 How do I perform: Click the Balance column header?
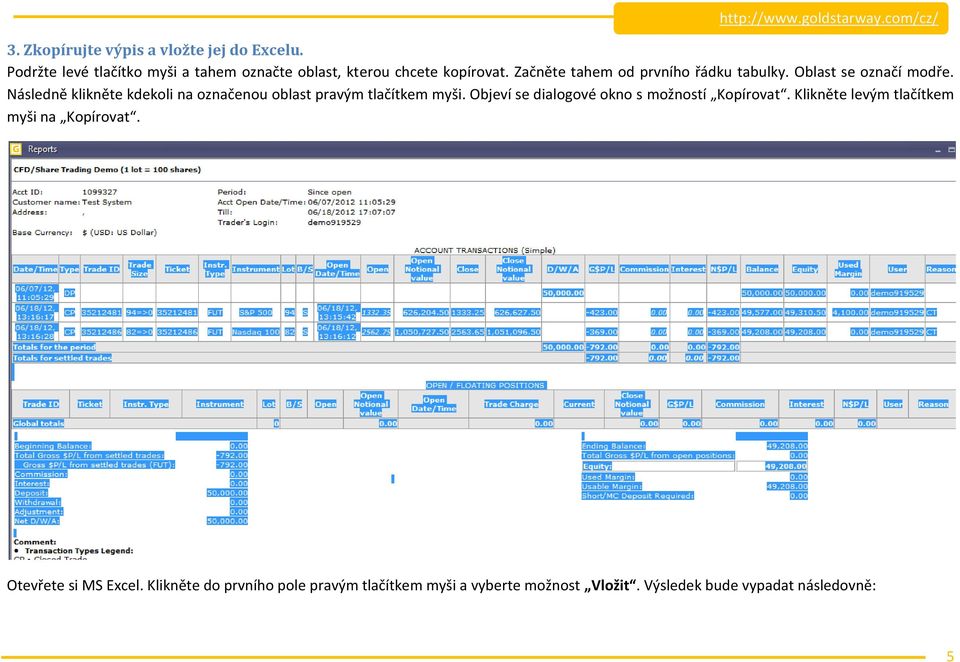(762, 269)
